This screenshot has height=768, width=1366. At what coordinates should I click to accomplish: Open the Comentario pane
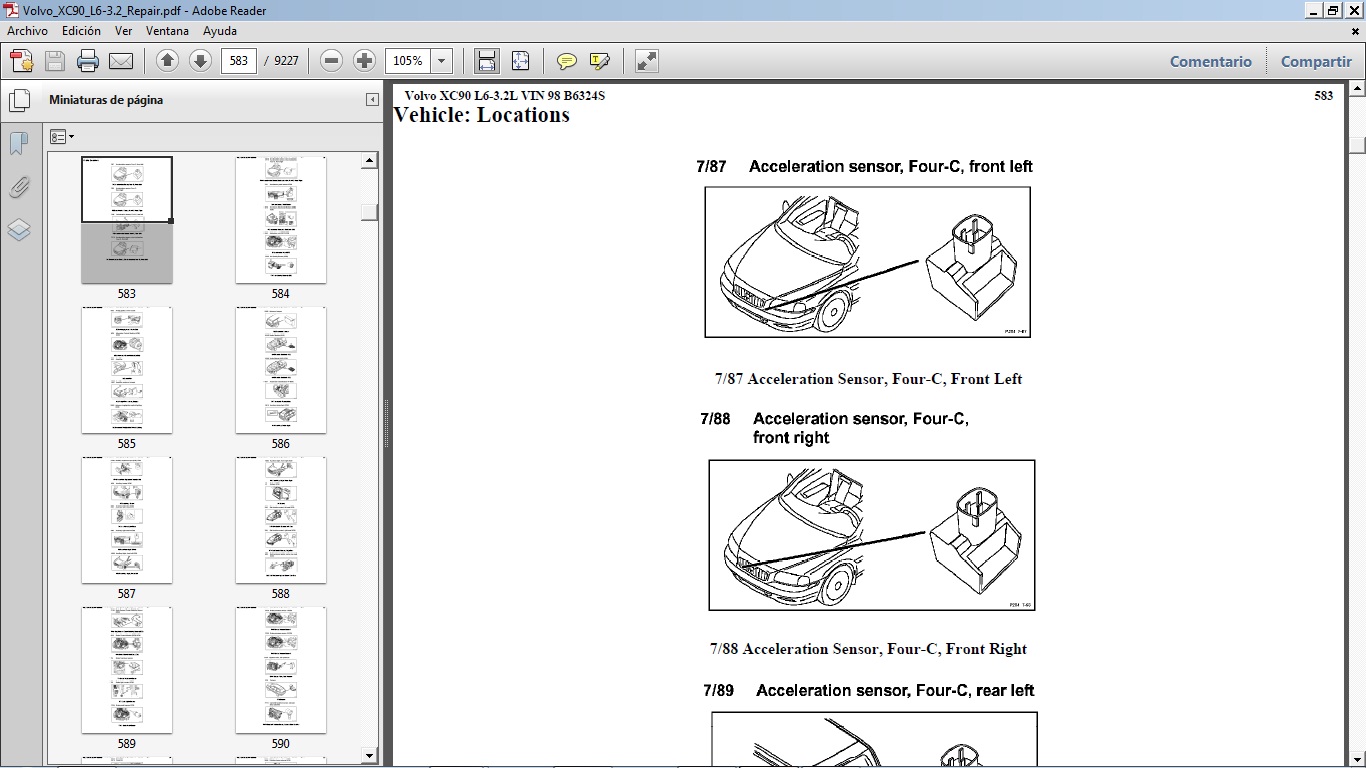click(1211, 61)
